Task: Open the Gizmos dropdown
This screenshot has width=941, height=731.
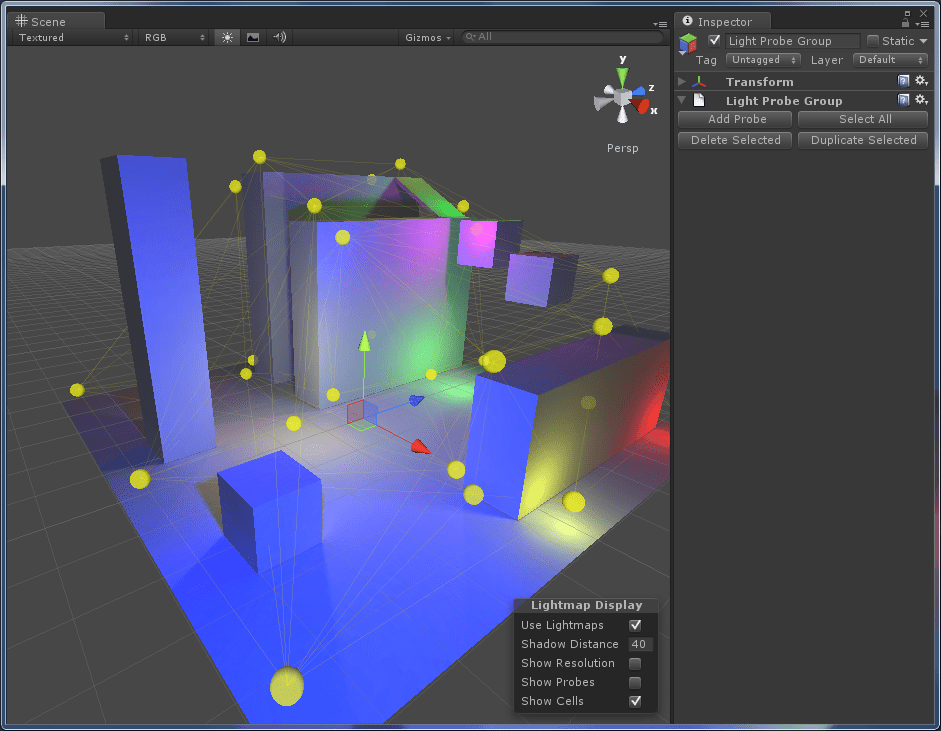Action: pos(425,37)
